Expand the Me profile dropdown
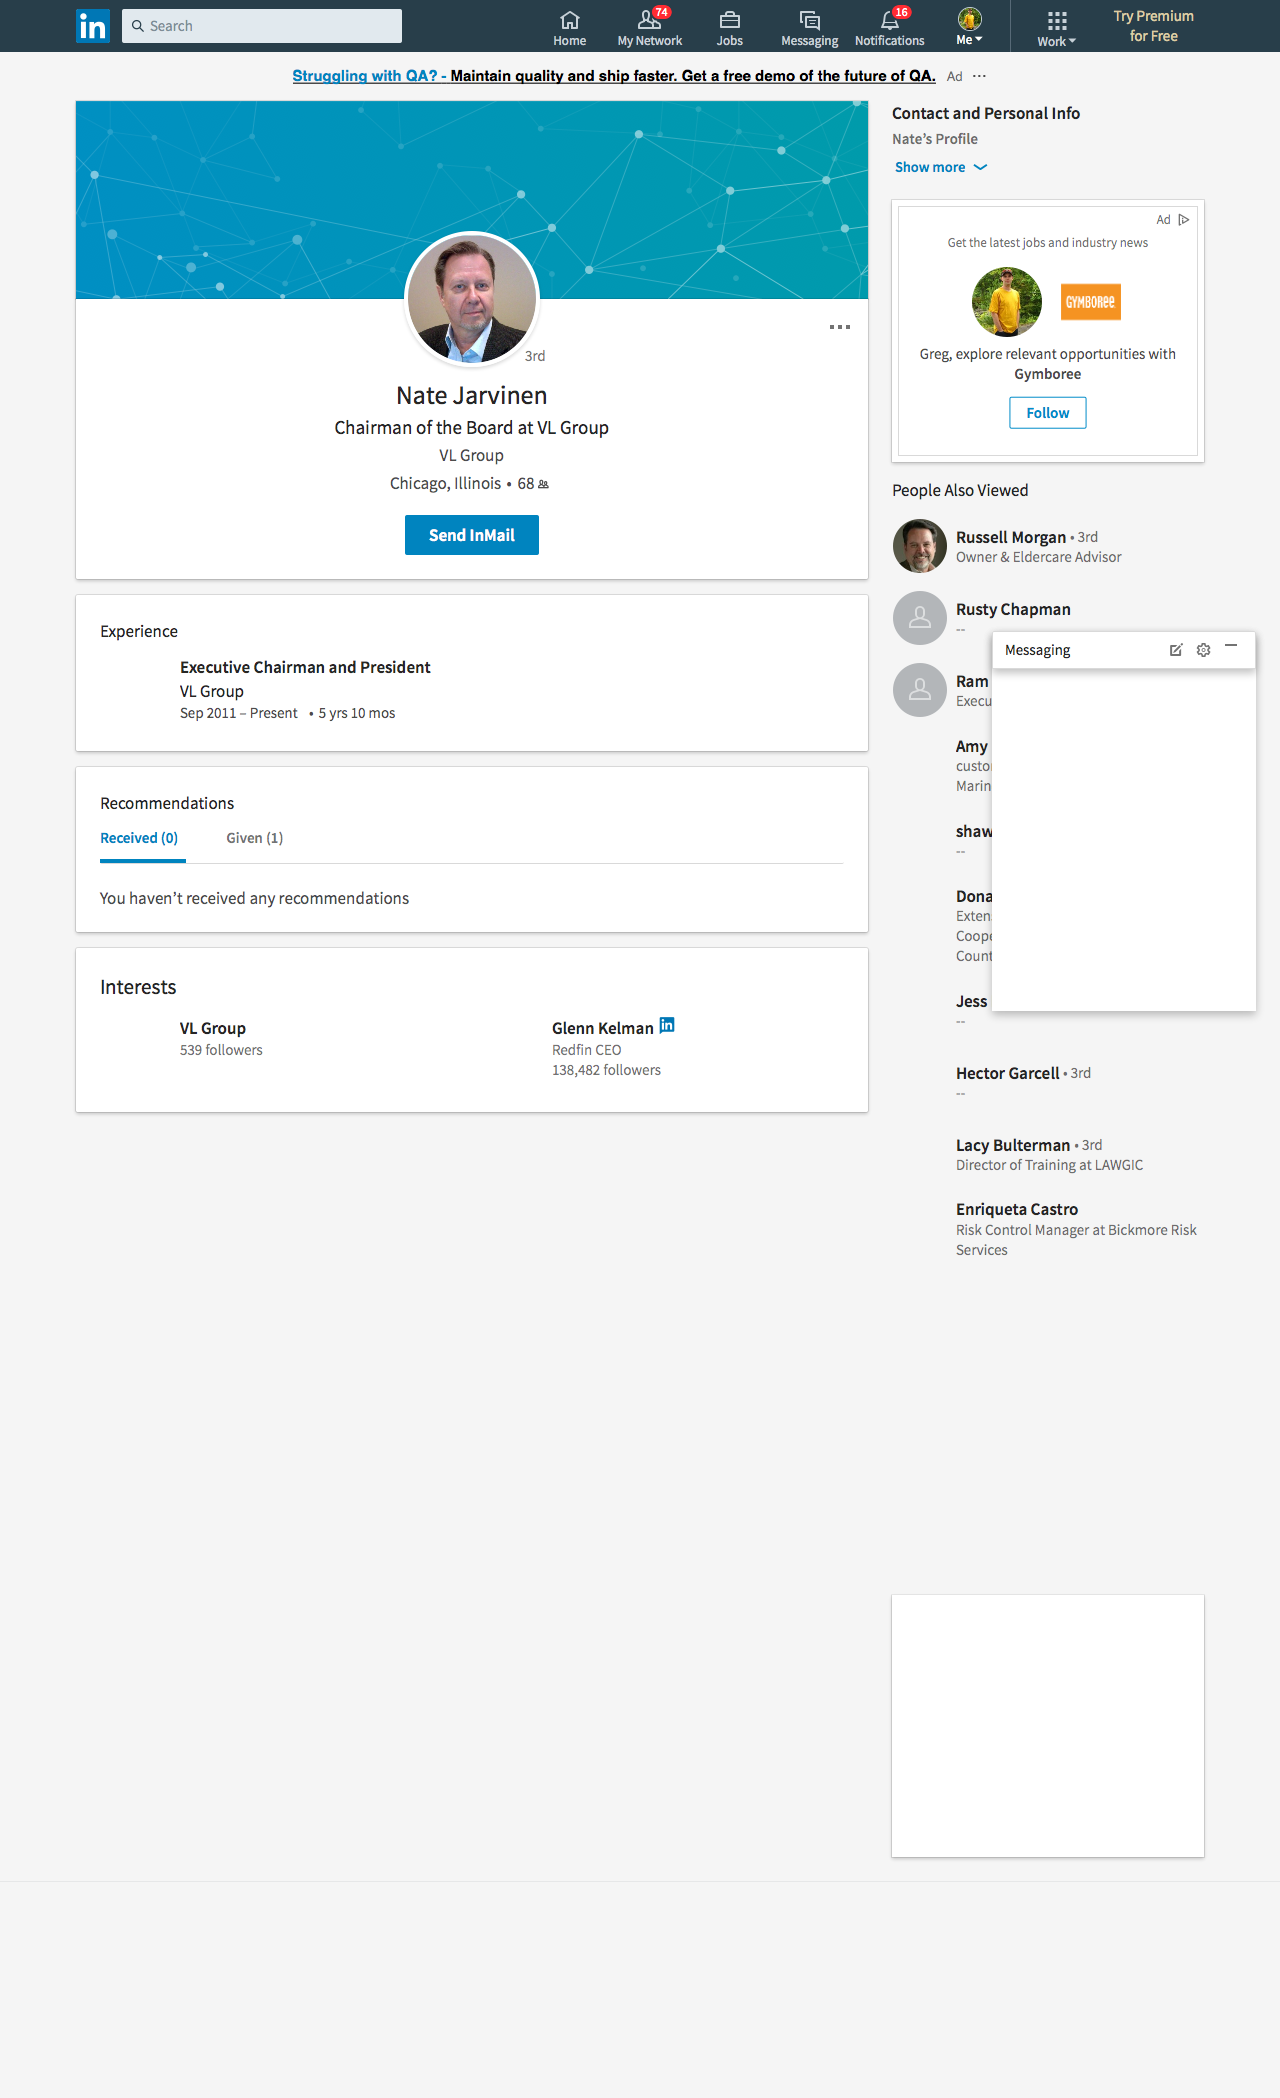Viewport: 1280px width, 2098px height. (x=969, y=26)
